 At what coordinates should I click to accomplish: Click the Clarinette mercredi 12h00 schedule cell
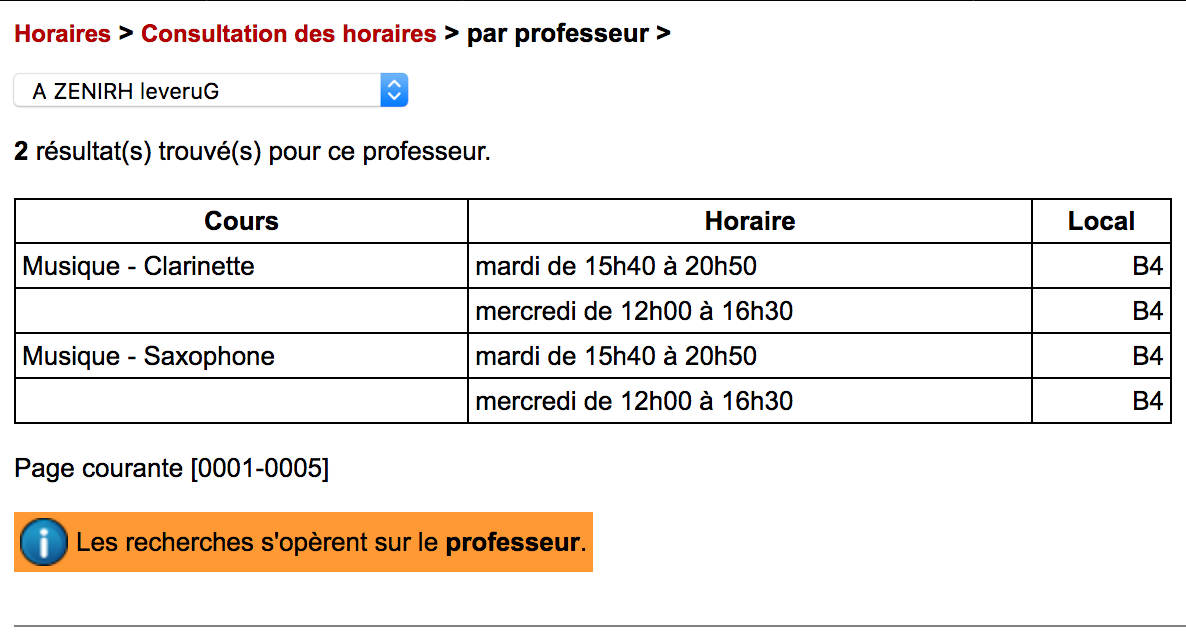tap(634, 311)
